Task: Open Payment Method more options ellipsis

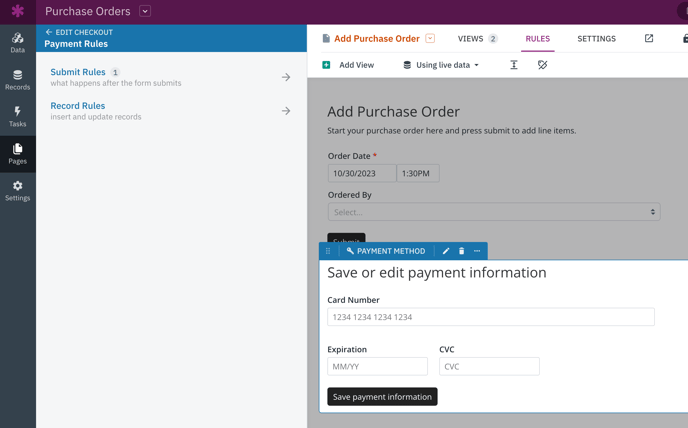Action: pyautogui.click(x=477, y=251)
